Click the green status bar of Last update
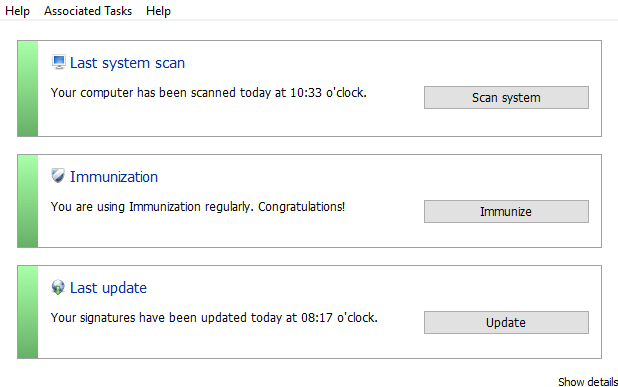 [x=28, y=312]
